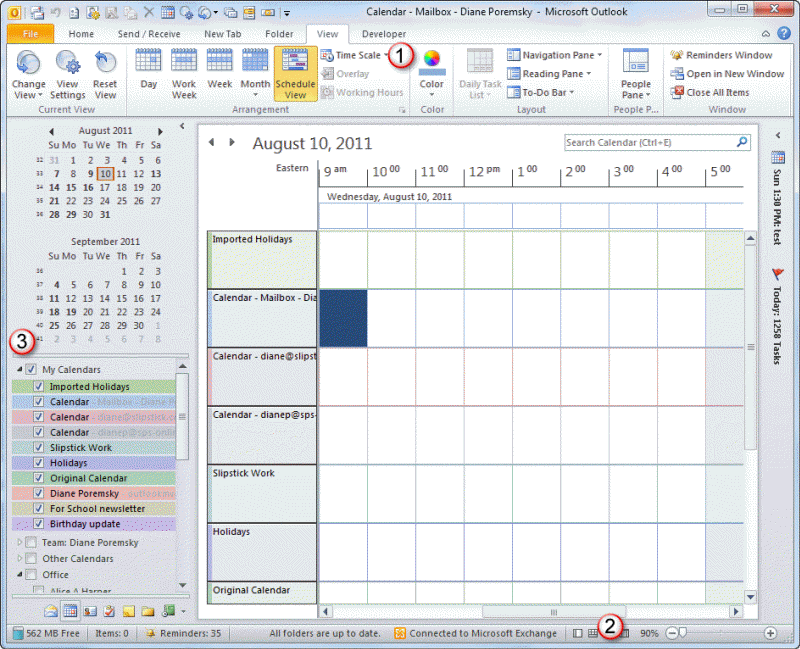Click the search magnifier icon
Image resolution: width=800 pixels, height=649 pixels.
(742, 142)
